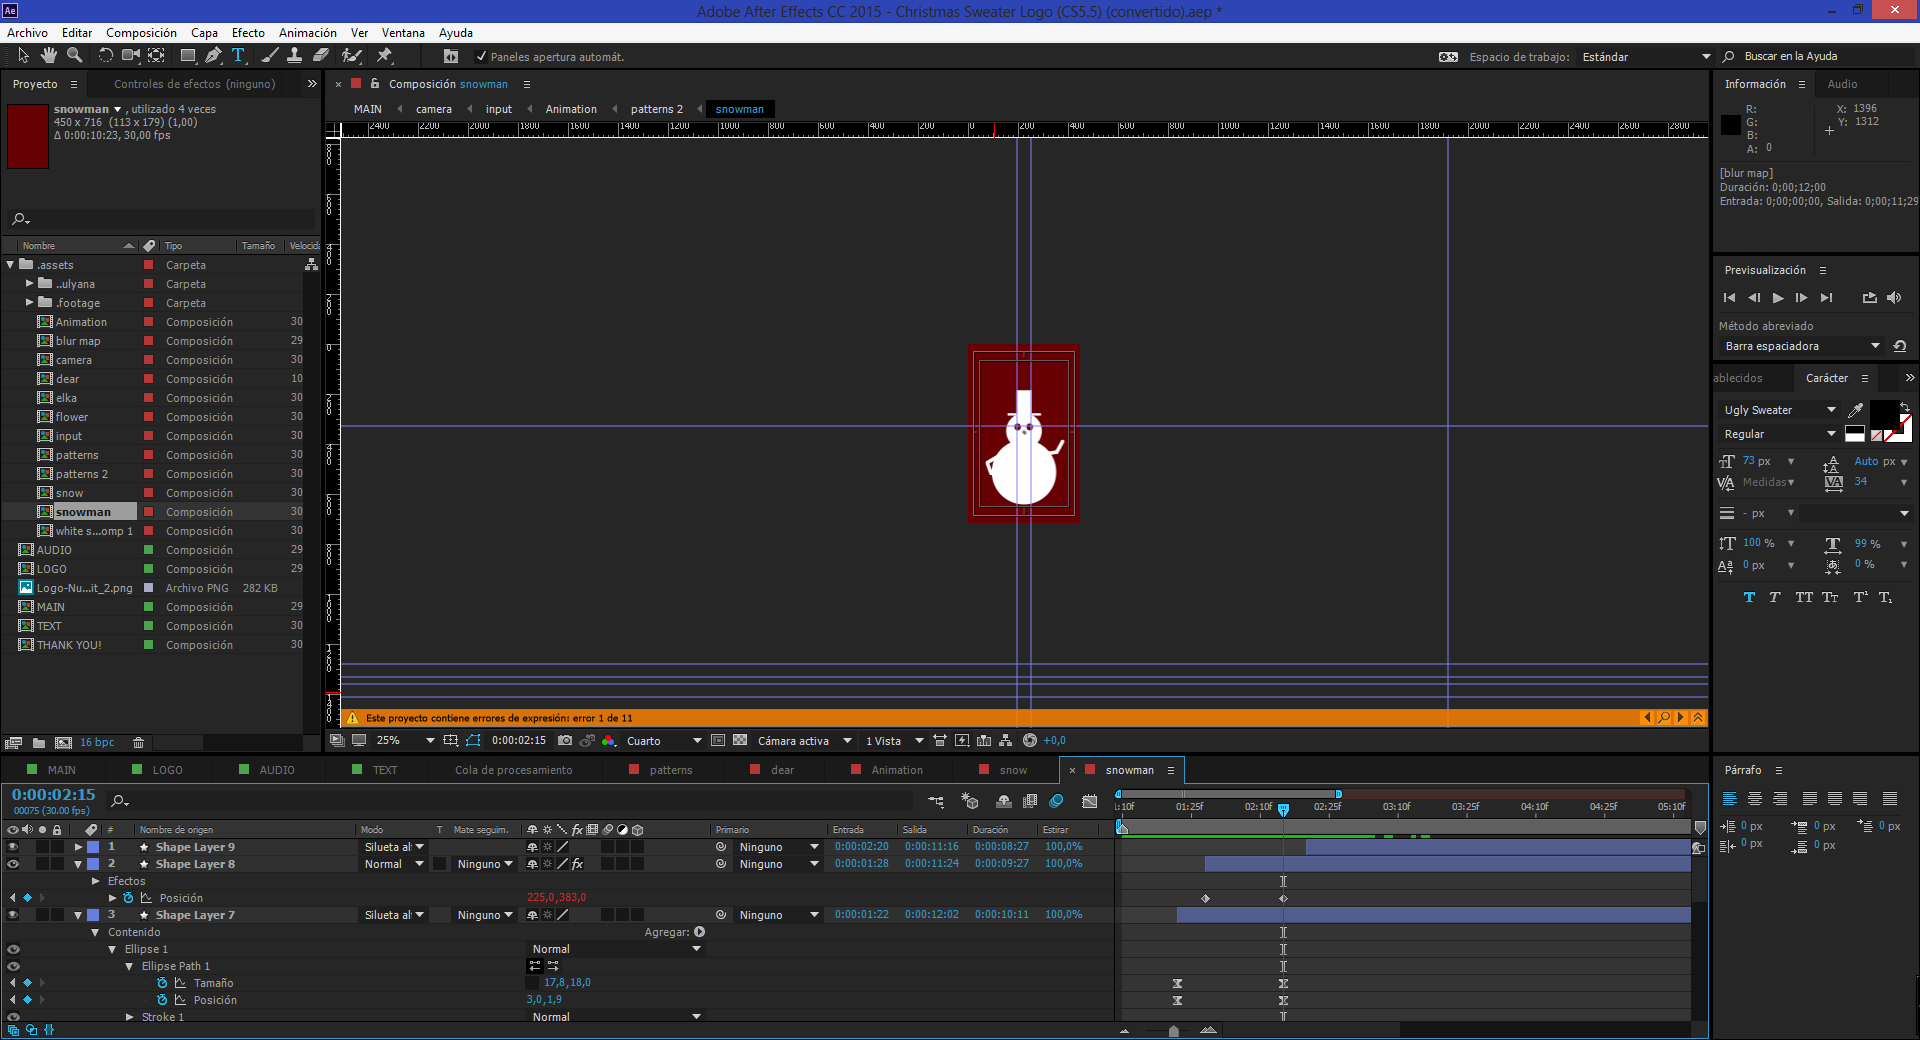Expand the .footage folder
This screenshot has height=1040, width=1920.
pyautogui.click(x=30, y=303)
